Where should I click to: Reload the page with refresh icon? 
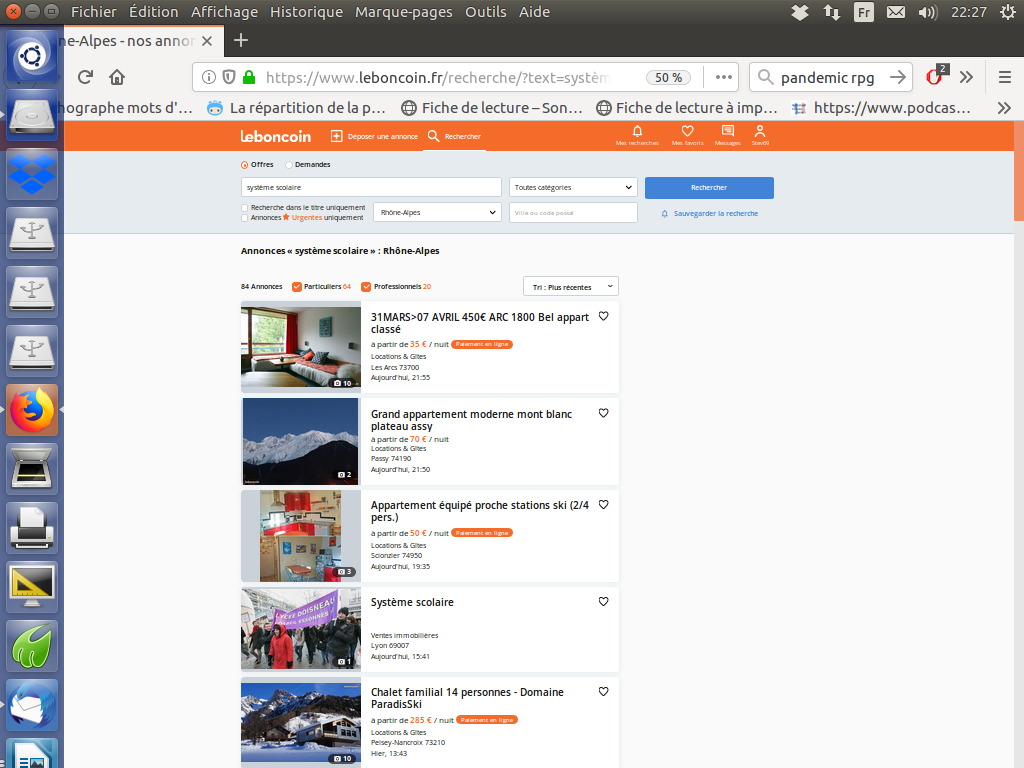pos(85,77)
